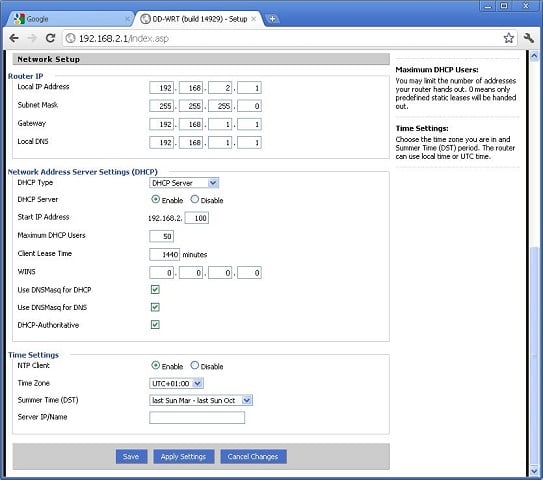Screen dimensions: 543x480
Task: Toggle Use DNSMasq for DNS checkbox
Action: [x=155, y=307]
